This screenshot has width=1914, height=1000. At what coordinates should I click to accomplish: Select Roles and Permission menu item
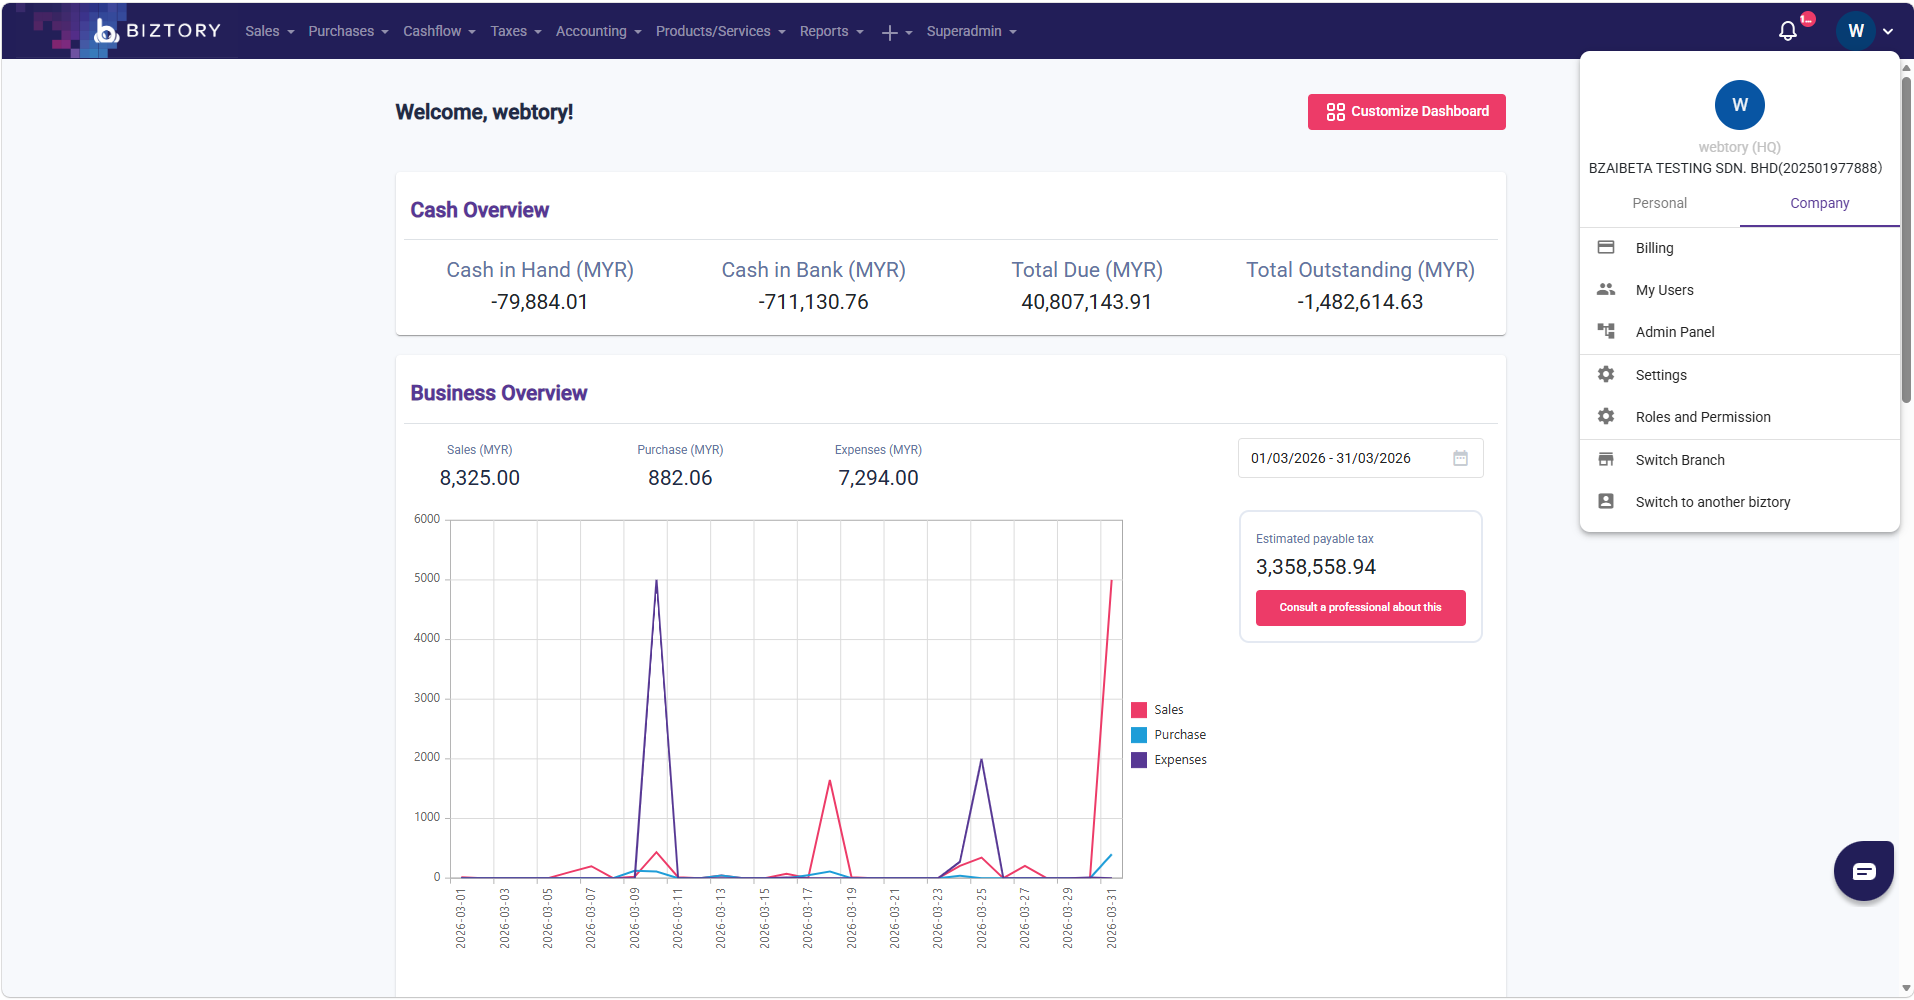click(x=1740, y=417)
